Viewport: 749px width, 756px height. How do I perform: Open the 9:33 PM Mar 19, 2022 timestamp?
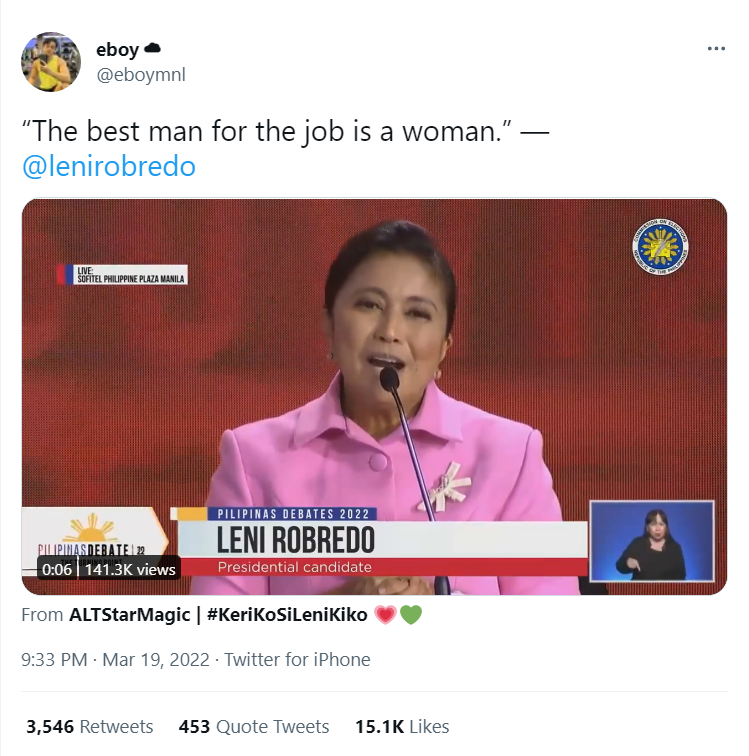115,660
